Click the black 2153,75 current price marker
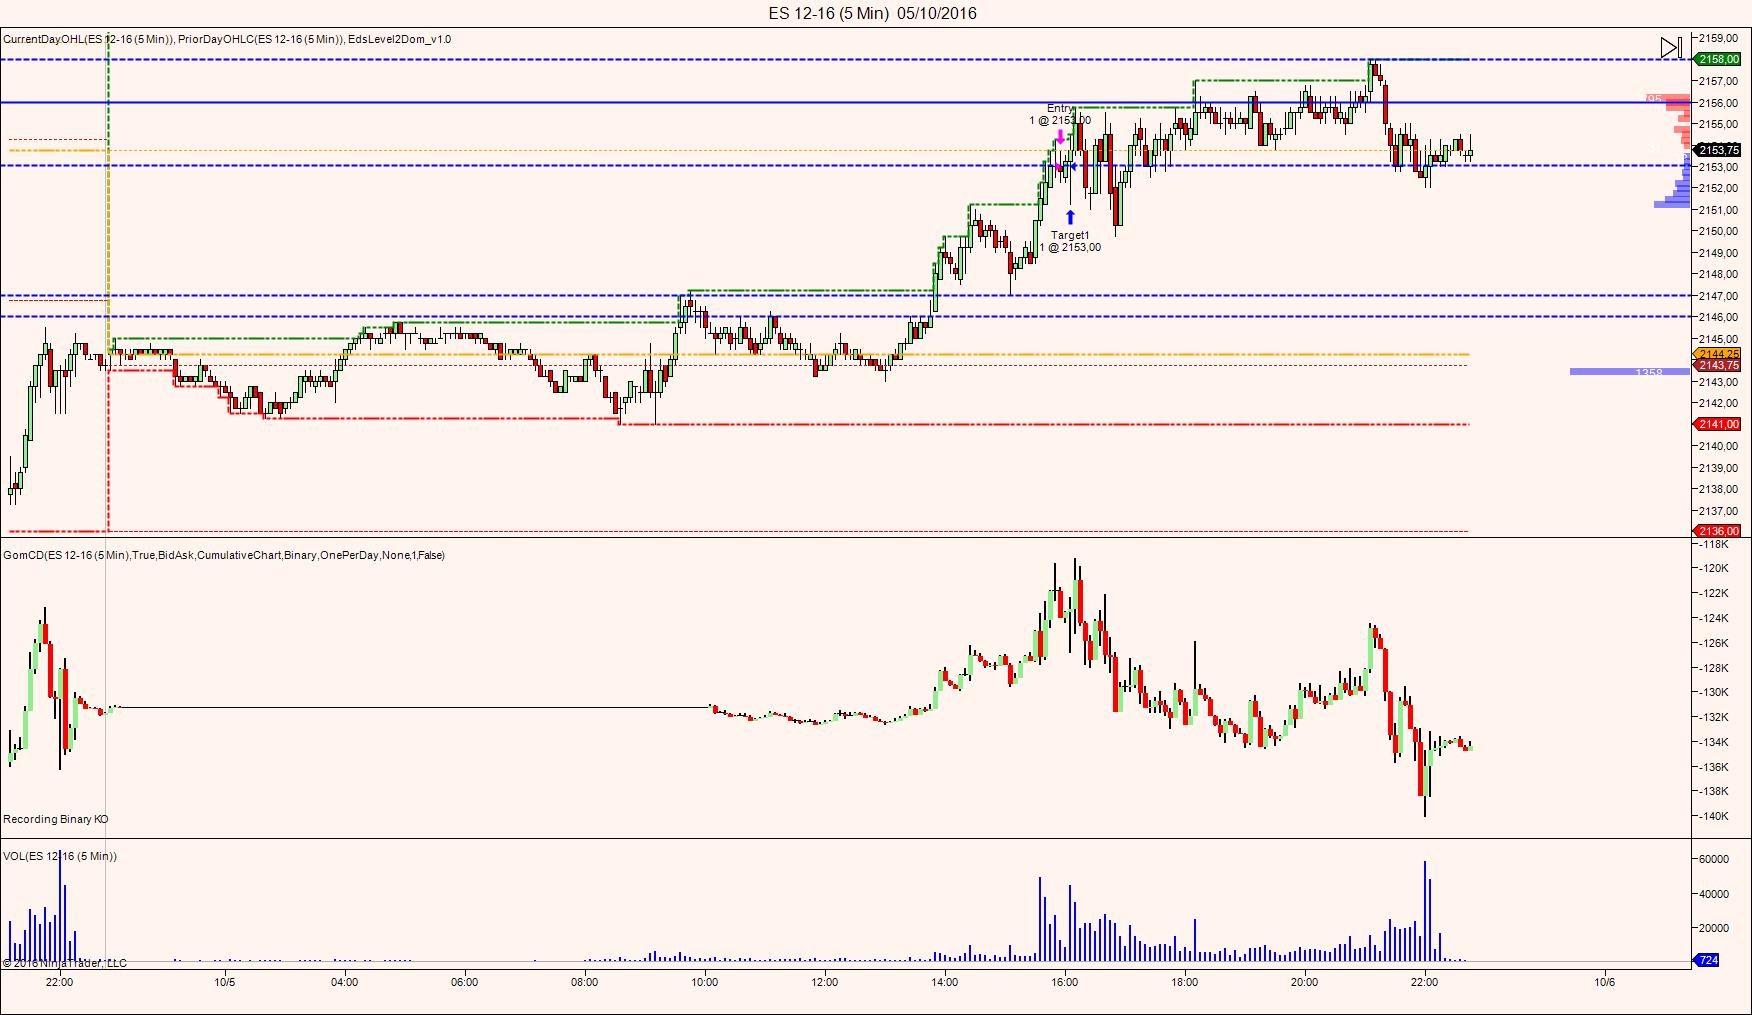Image resolution: width=1752 pixels, height=1015 pixels. point(1718,150)
